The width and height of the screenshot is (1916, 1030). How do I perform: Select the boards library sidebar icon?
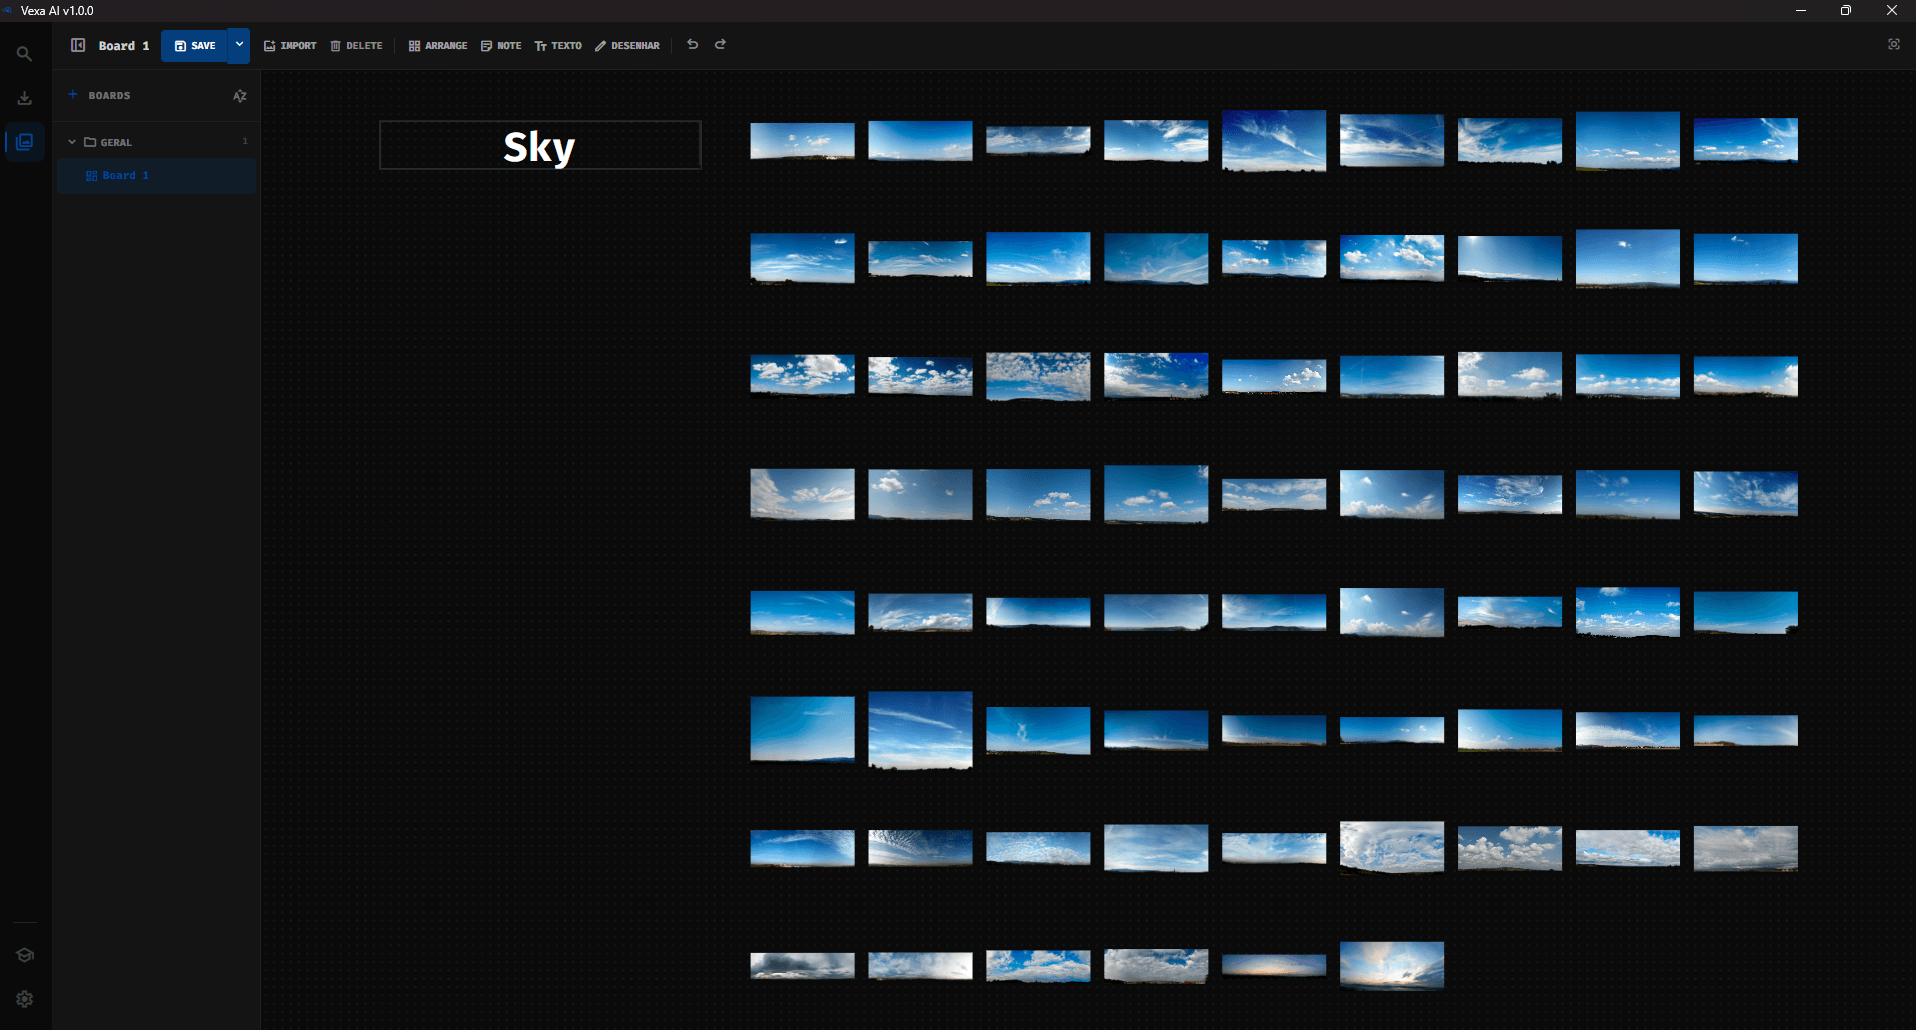tap(24, 142)
